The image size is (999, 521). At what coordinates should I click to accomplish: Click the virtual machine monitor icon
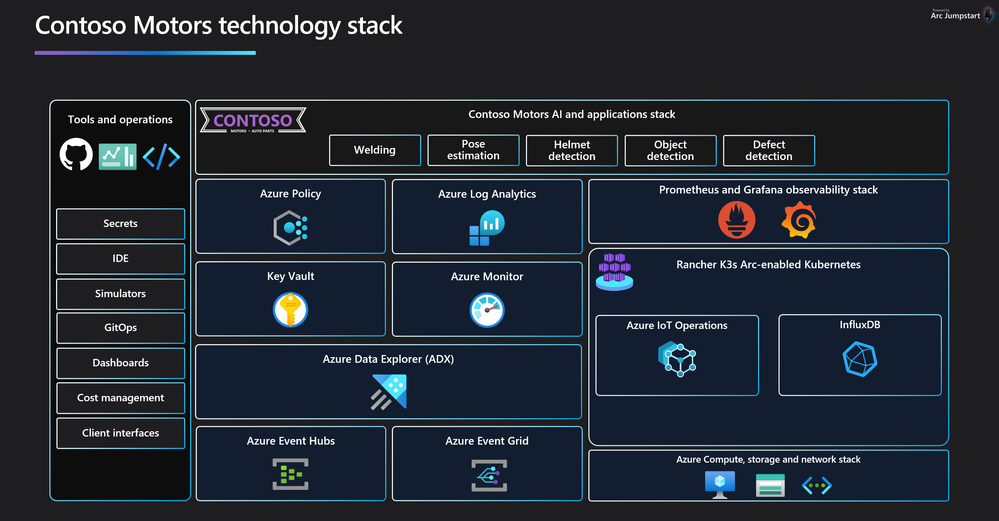(720, 485)
